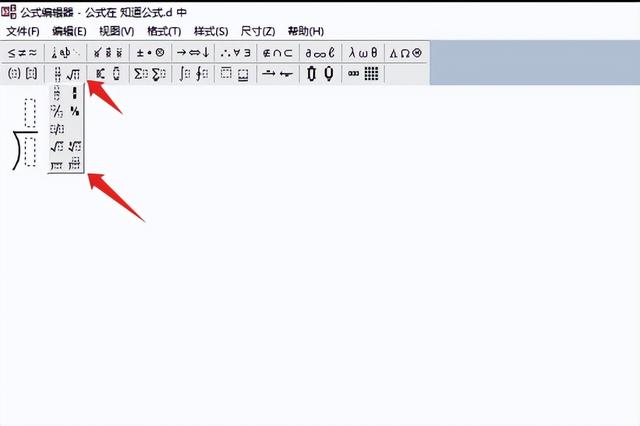Insert the square root template

click(x=57, y=146)
